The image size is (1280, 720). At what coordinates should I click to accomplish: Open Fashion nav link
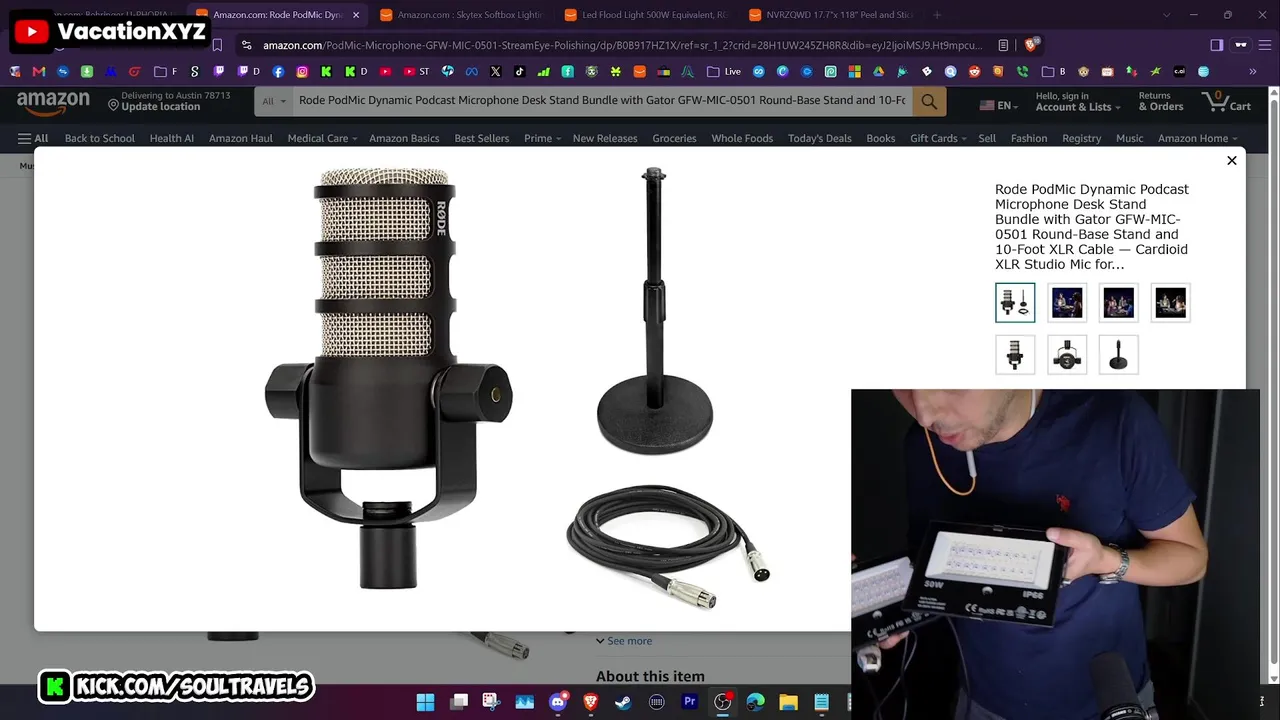click(1029, 138)
